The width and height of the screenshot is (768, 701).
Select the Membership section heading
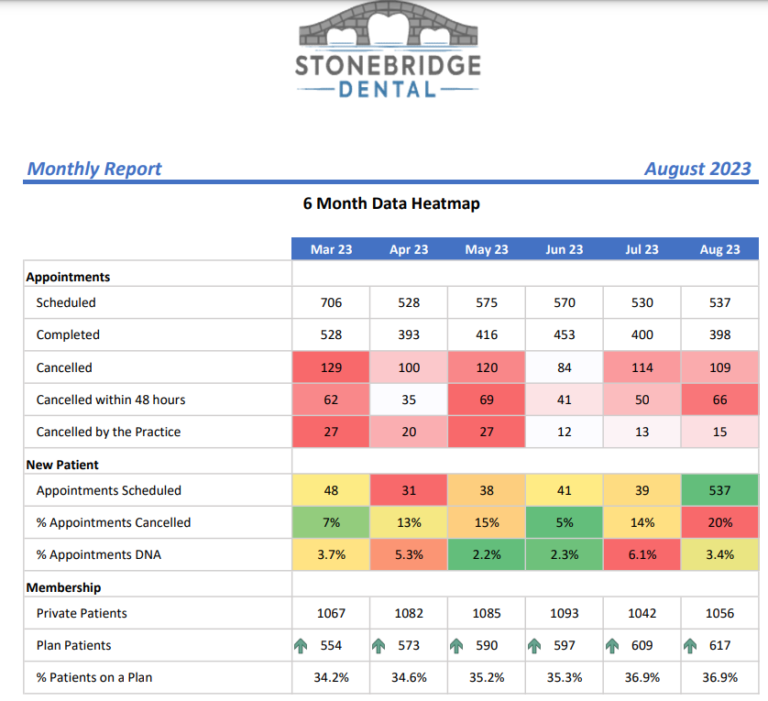click(x=63, y=587)
